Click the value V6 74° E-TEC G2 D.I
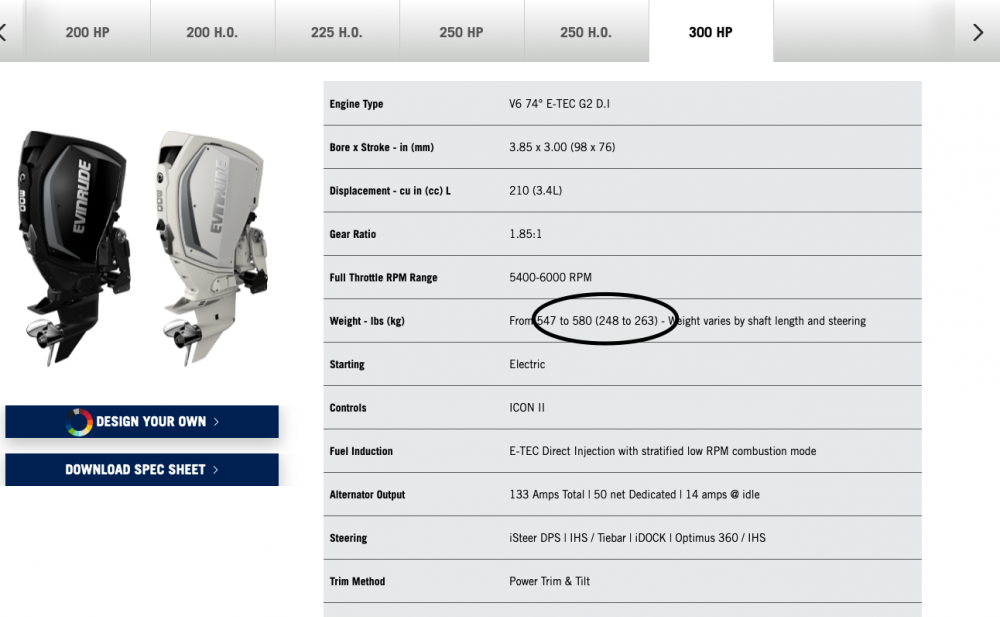The width and height of the screenshot is (1000, 617). click(x=559, y=104)
